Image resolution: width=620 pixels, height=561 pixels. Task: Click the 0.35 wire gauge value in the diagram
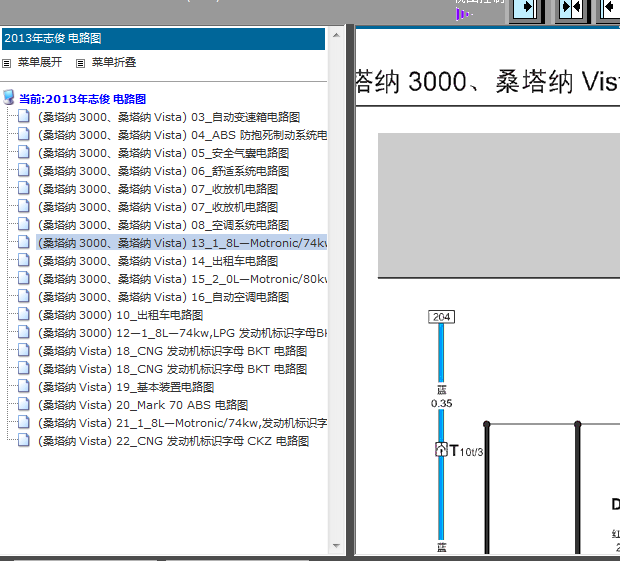pos(441,404)
